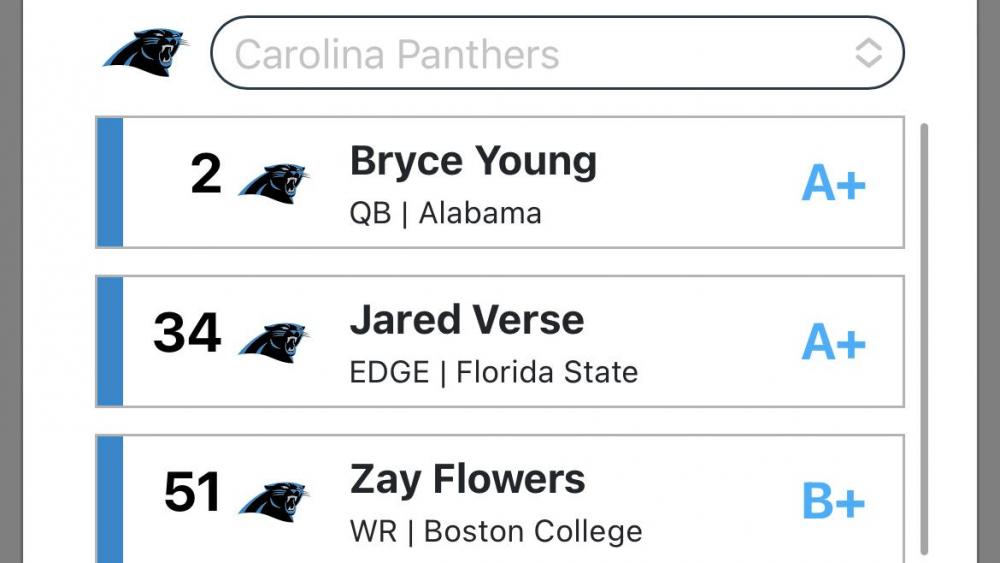Click the A+ grade for Bryce Young
Screen dimensions: 1000x563
click(833, 183)
